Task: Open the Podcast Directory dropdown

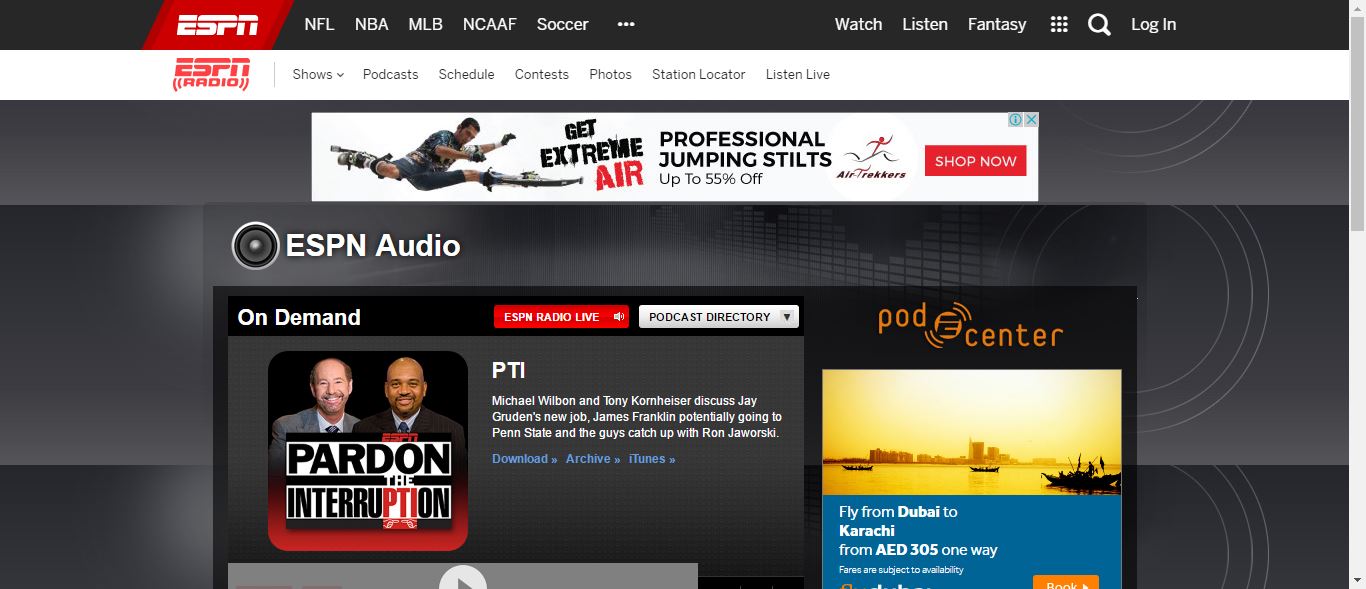Action: (x=719, y=317)
